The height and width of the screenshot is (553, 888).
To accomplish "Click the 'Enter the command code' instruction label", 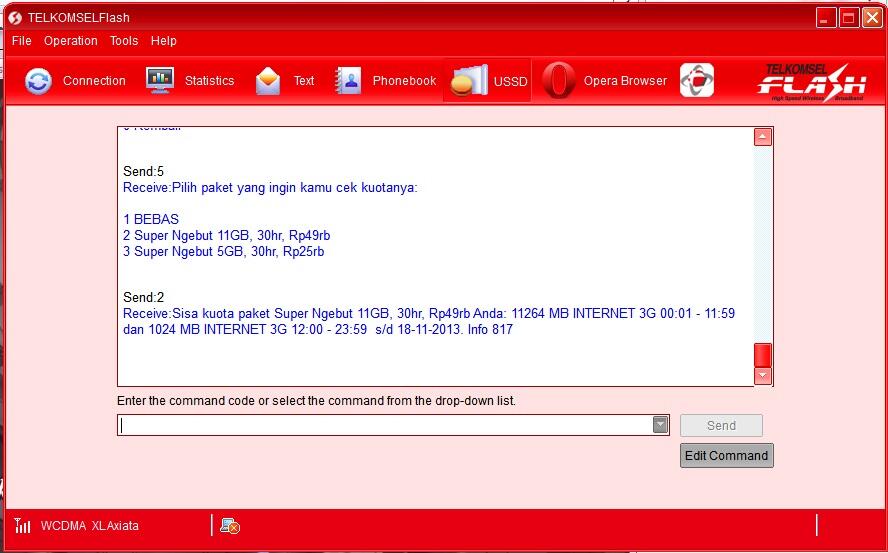I will click(317, 401).
